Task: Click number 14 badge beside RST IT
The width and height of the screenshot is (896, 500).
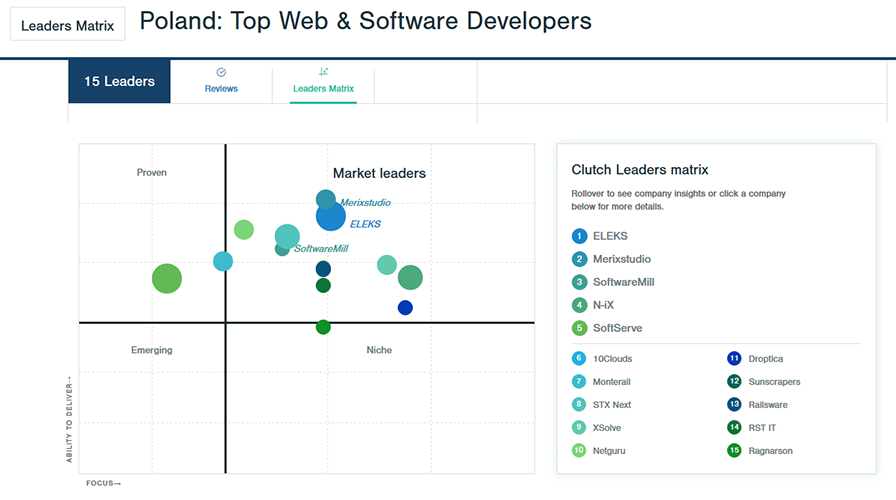Action: tap(734, 427)
